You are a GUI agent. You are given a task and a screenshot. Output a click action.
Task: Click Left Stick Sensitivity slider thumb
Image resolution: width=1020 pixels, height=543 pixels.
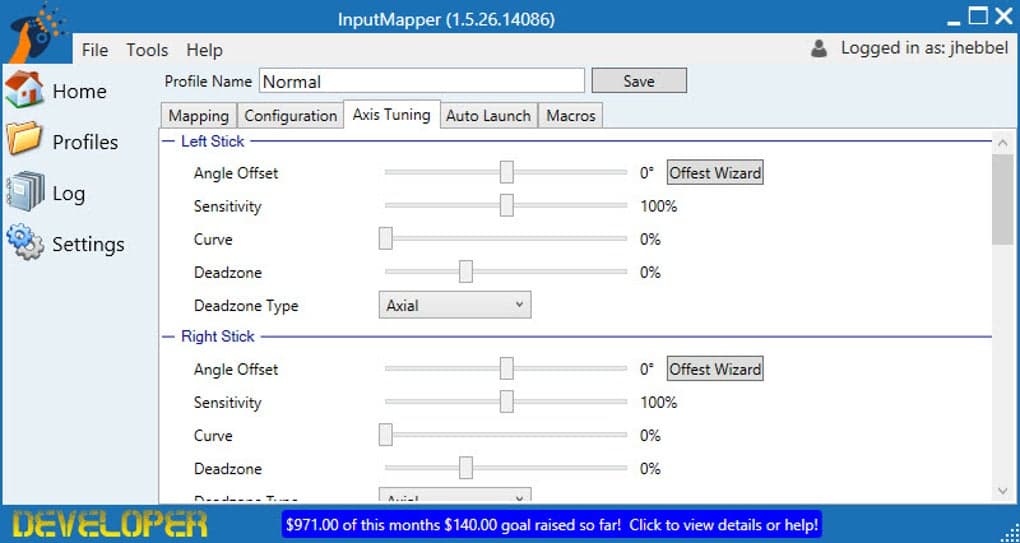click(507, 205)
